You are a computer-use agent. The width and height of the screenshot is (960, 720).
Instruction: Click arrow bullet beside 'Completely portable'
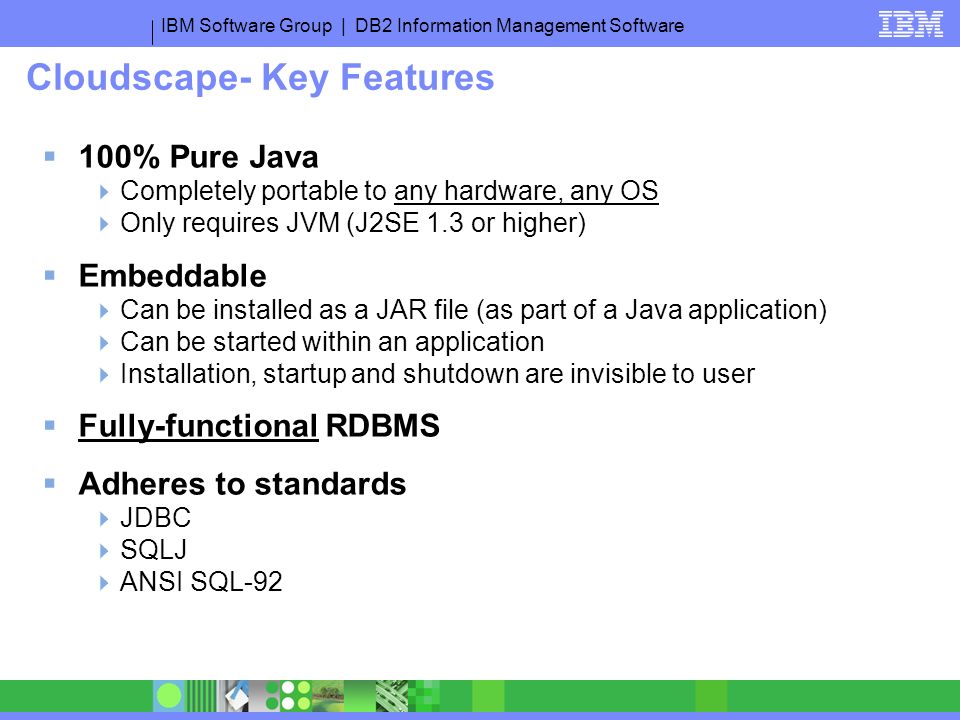point(103,192)
